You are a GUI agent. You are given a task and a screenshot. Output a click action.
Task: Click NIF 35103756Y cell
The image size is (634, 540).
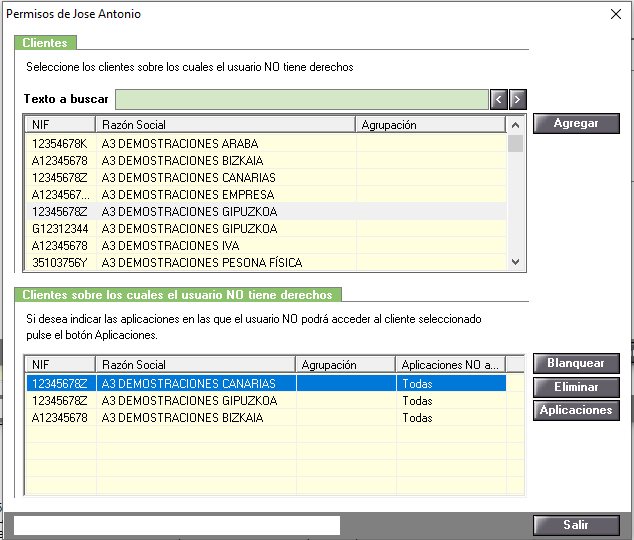click(61, 262)
